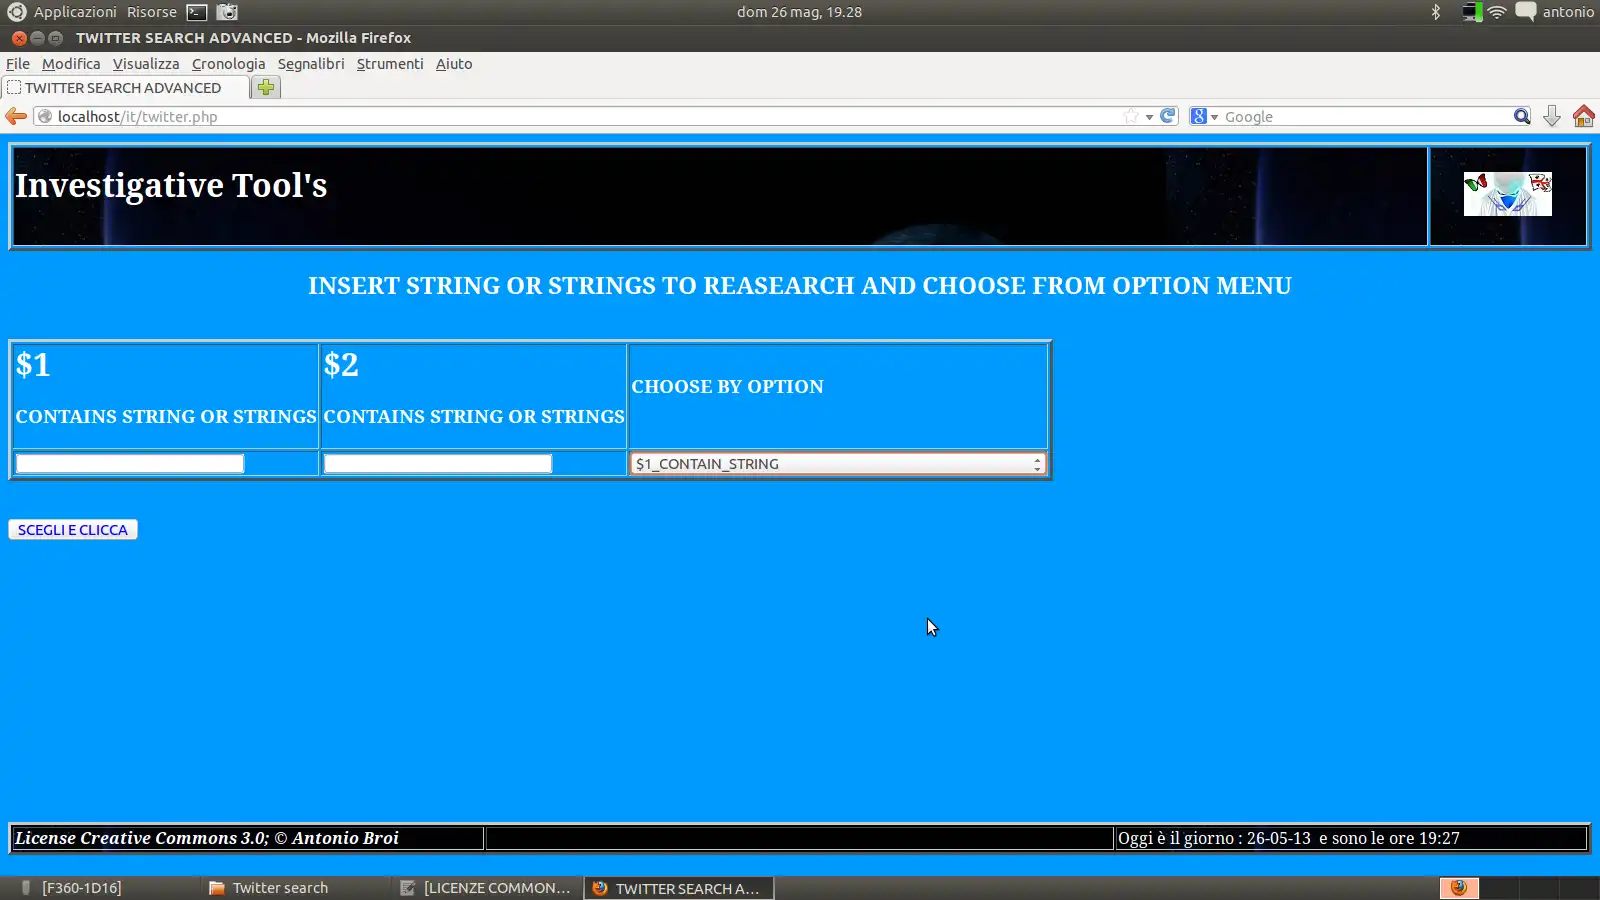Open the URL history dropdown arrow
1600x900 pixels.
[1149, 117]
